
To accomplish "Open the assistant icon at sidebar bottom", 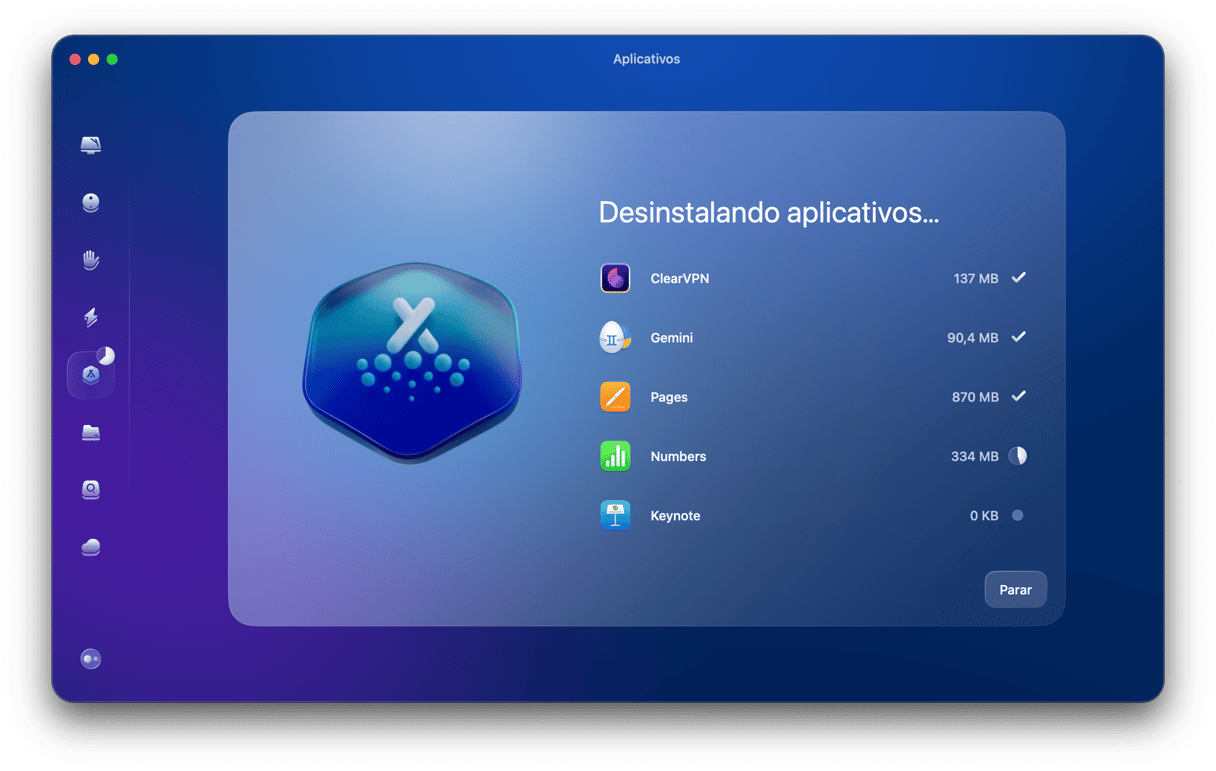I will [x=91, y=659].
